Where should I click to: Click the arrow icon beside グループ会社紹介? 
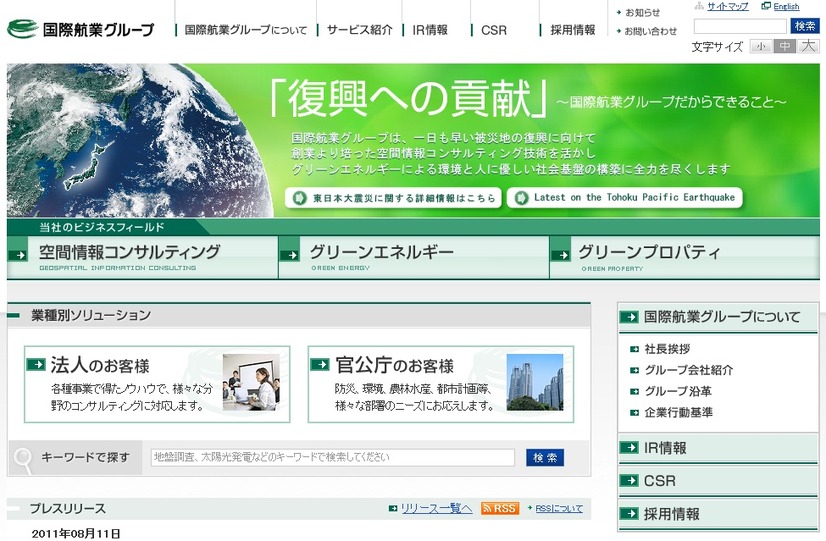(635, 370)
